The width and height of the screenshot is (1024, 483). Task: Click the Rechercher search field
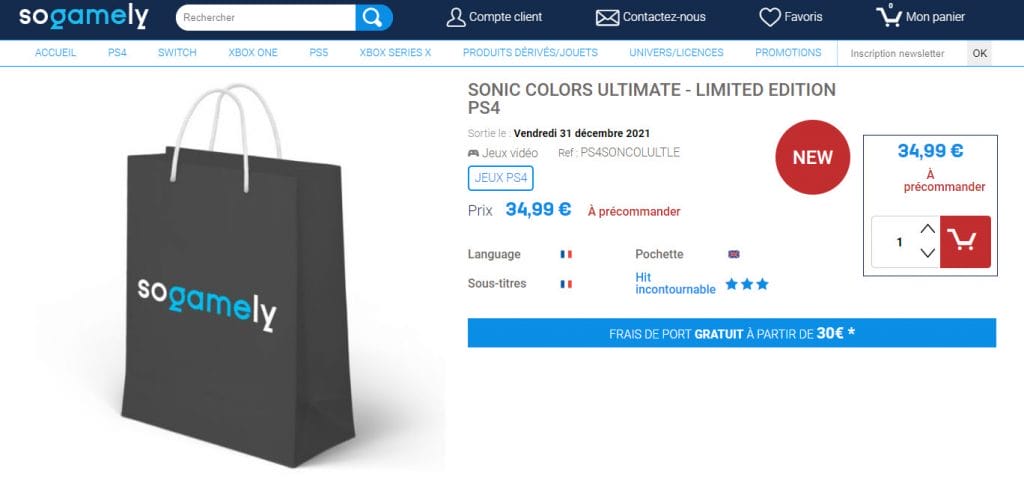point(265,17)
